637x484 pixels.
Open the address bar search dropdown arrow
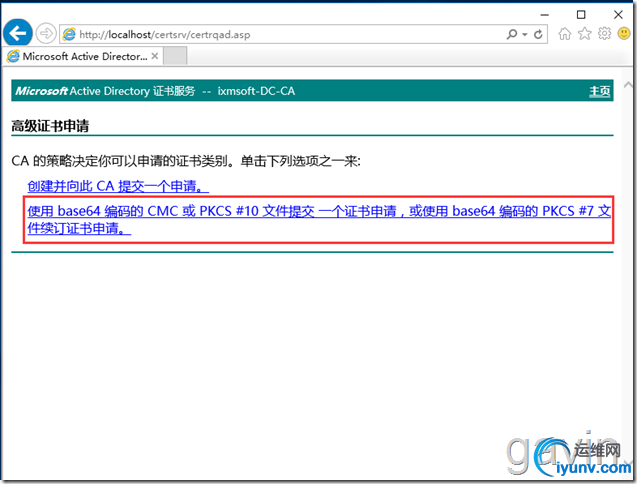coord(524,35)
